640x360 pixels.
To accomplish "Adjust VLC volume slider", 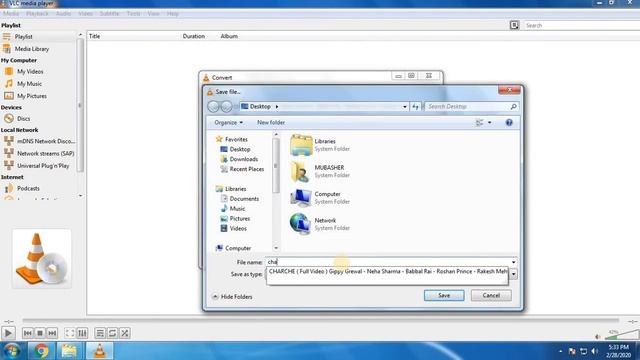I will coord(621,336).
